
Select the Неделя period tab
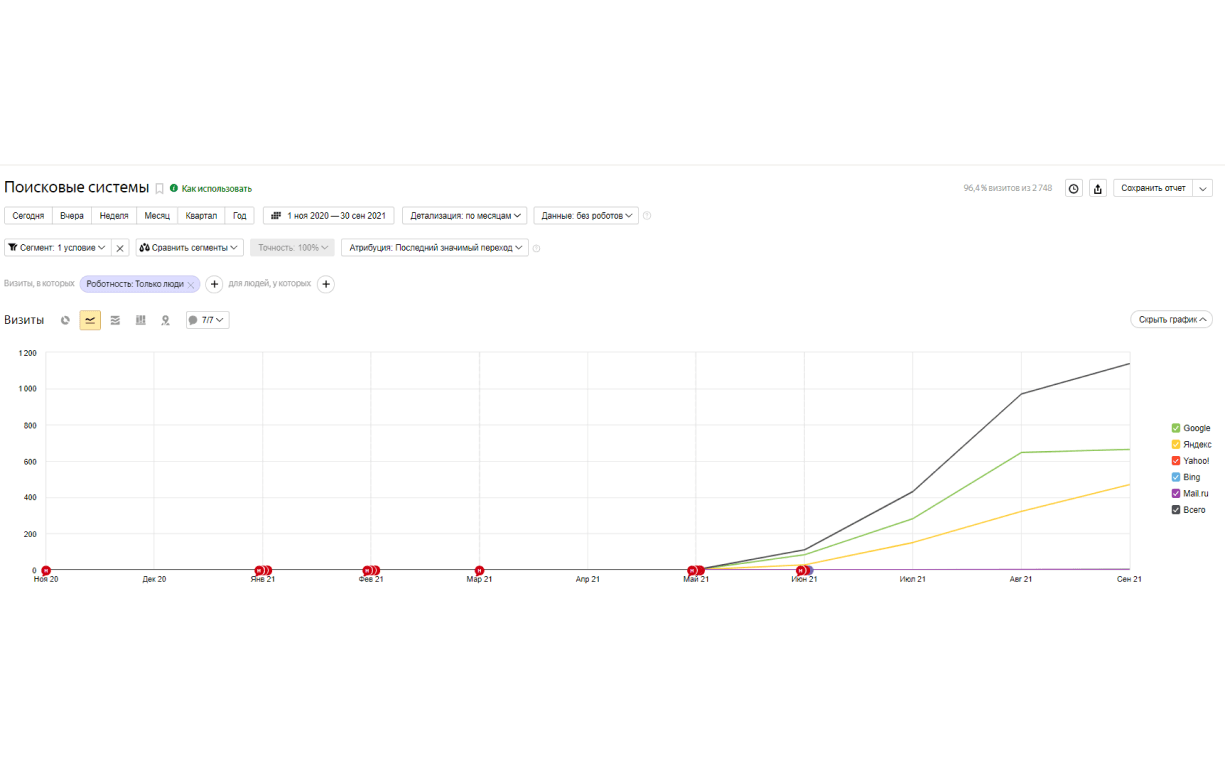click(114, 216)
